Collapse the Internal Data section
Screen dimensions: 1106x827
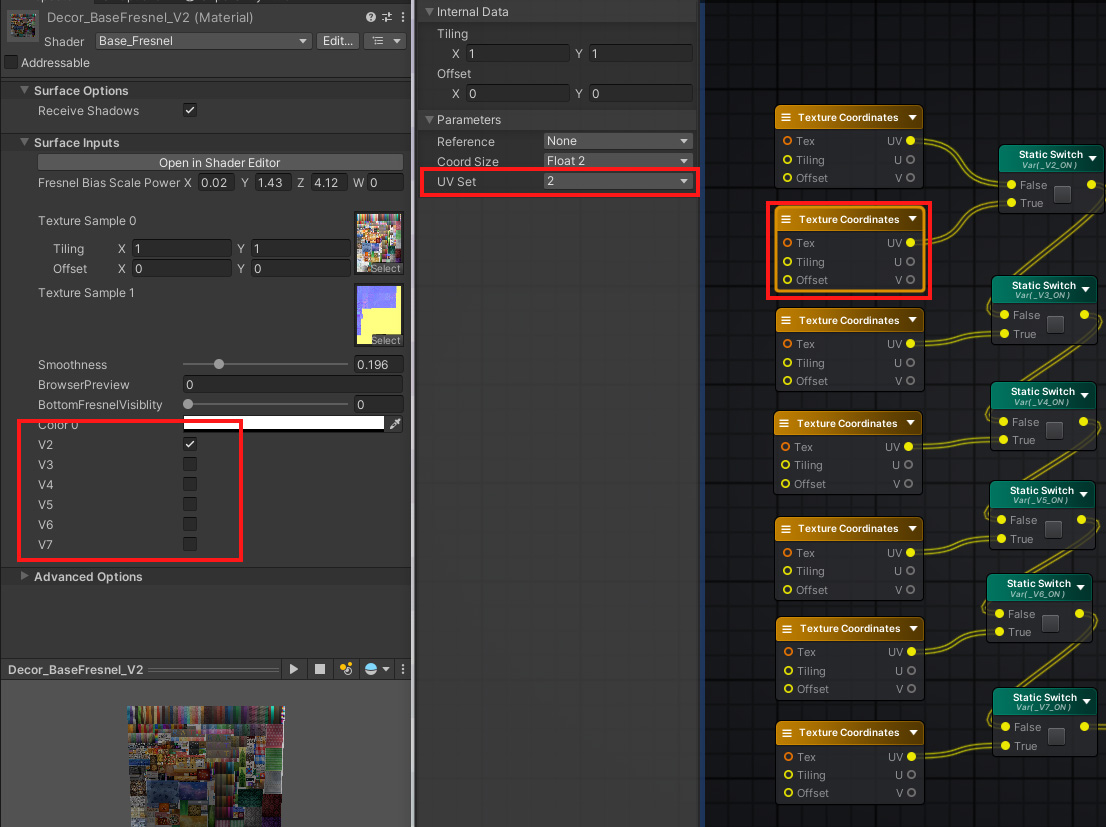(x=429, y=12)
